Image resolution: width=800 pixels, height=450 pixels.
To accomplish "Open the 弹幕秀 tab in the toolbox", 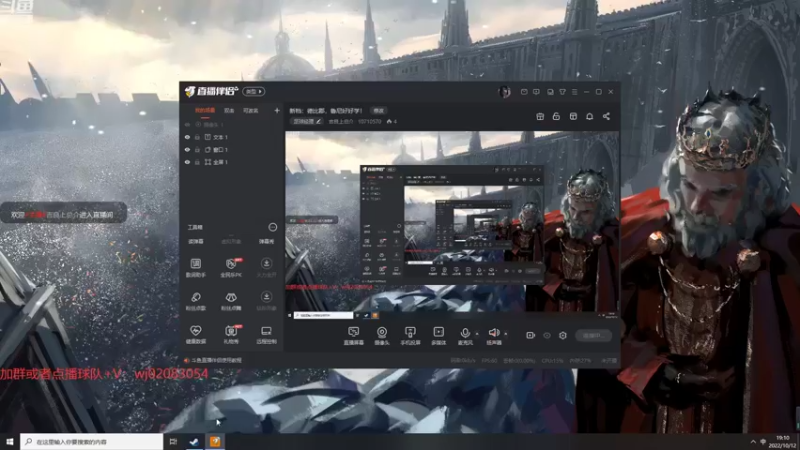I will click(266, 241).
